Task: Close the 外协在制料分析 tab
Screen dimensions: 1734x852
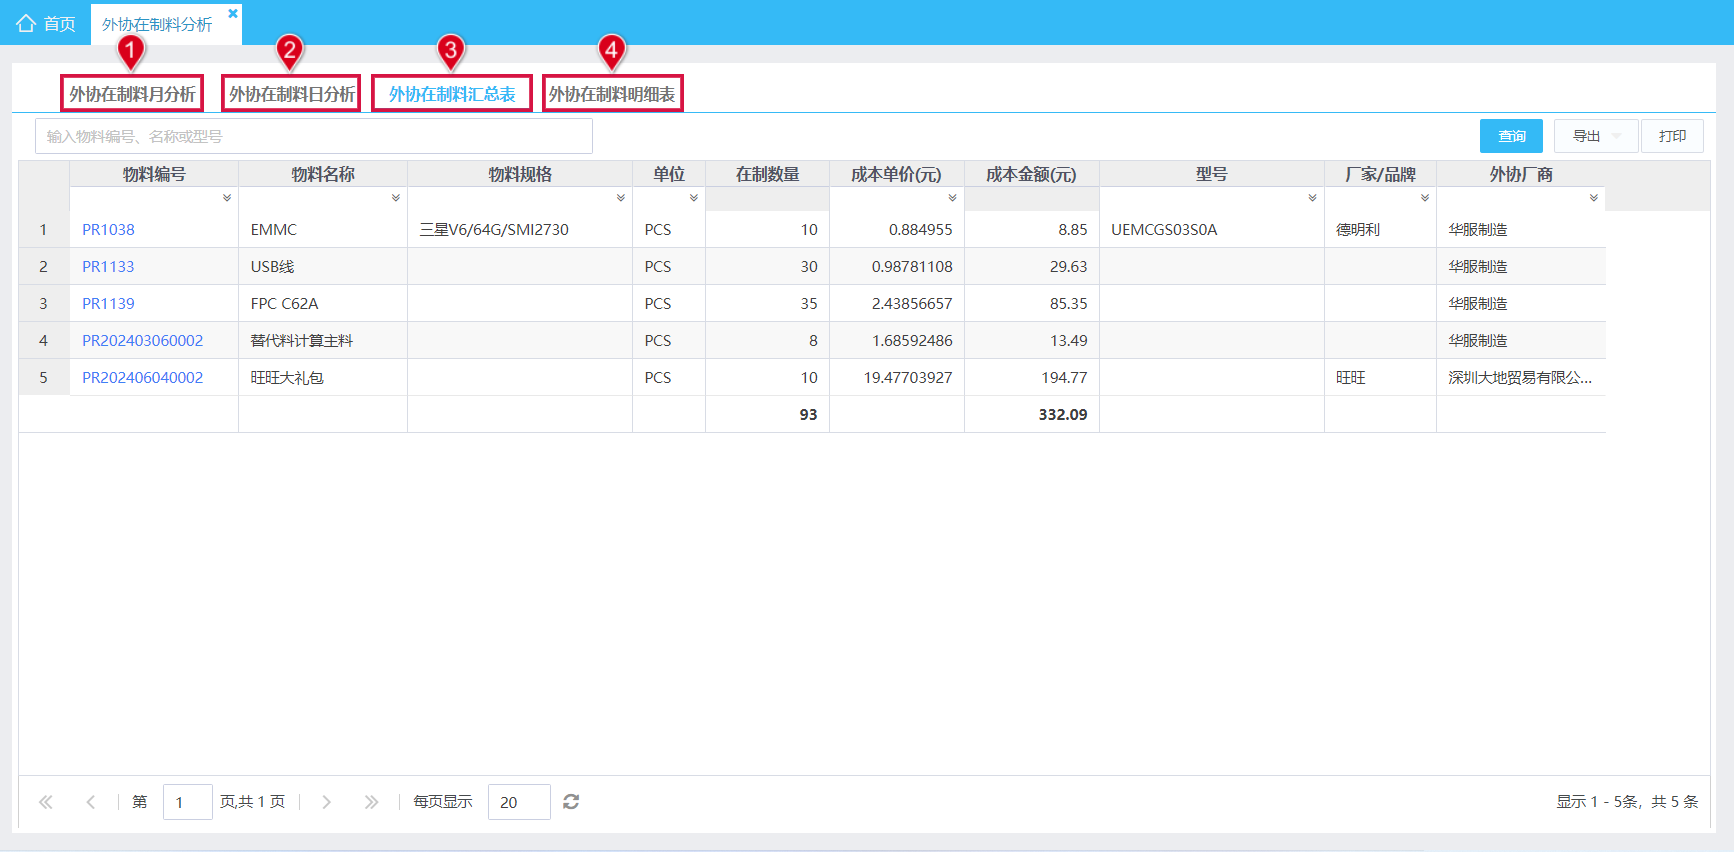Action: [233, 13]
